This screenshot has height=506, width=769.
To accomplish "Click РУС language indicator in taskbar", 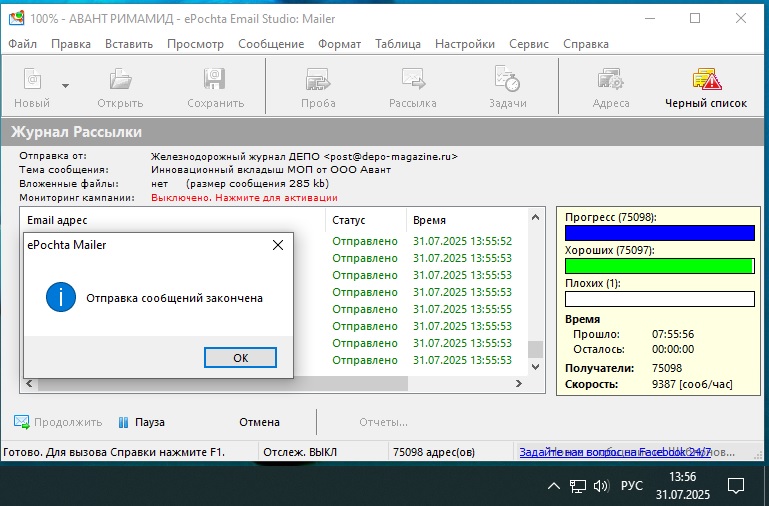I will coord(632,485).
